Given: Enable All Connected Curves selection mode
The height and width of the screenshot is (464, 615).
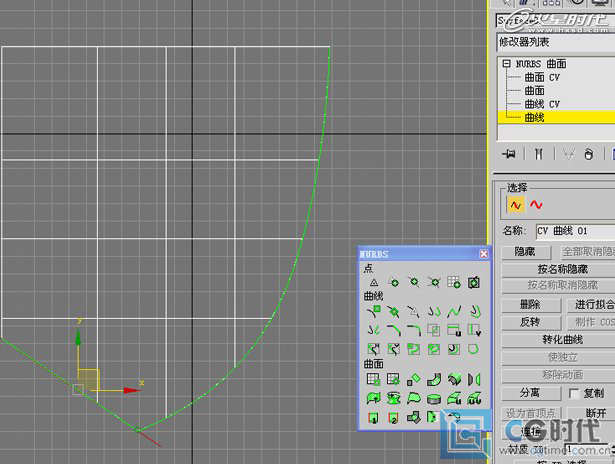Looking at the screenshot, I should pyautogui.click(x=536, y=205).
